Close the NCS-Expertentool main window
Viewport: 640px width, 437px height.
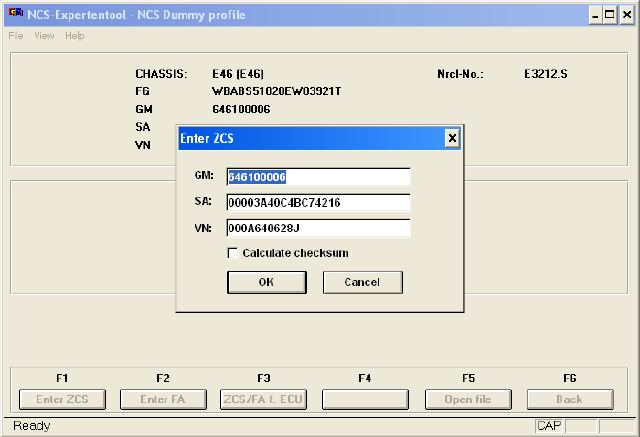627,16
